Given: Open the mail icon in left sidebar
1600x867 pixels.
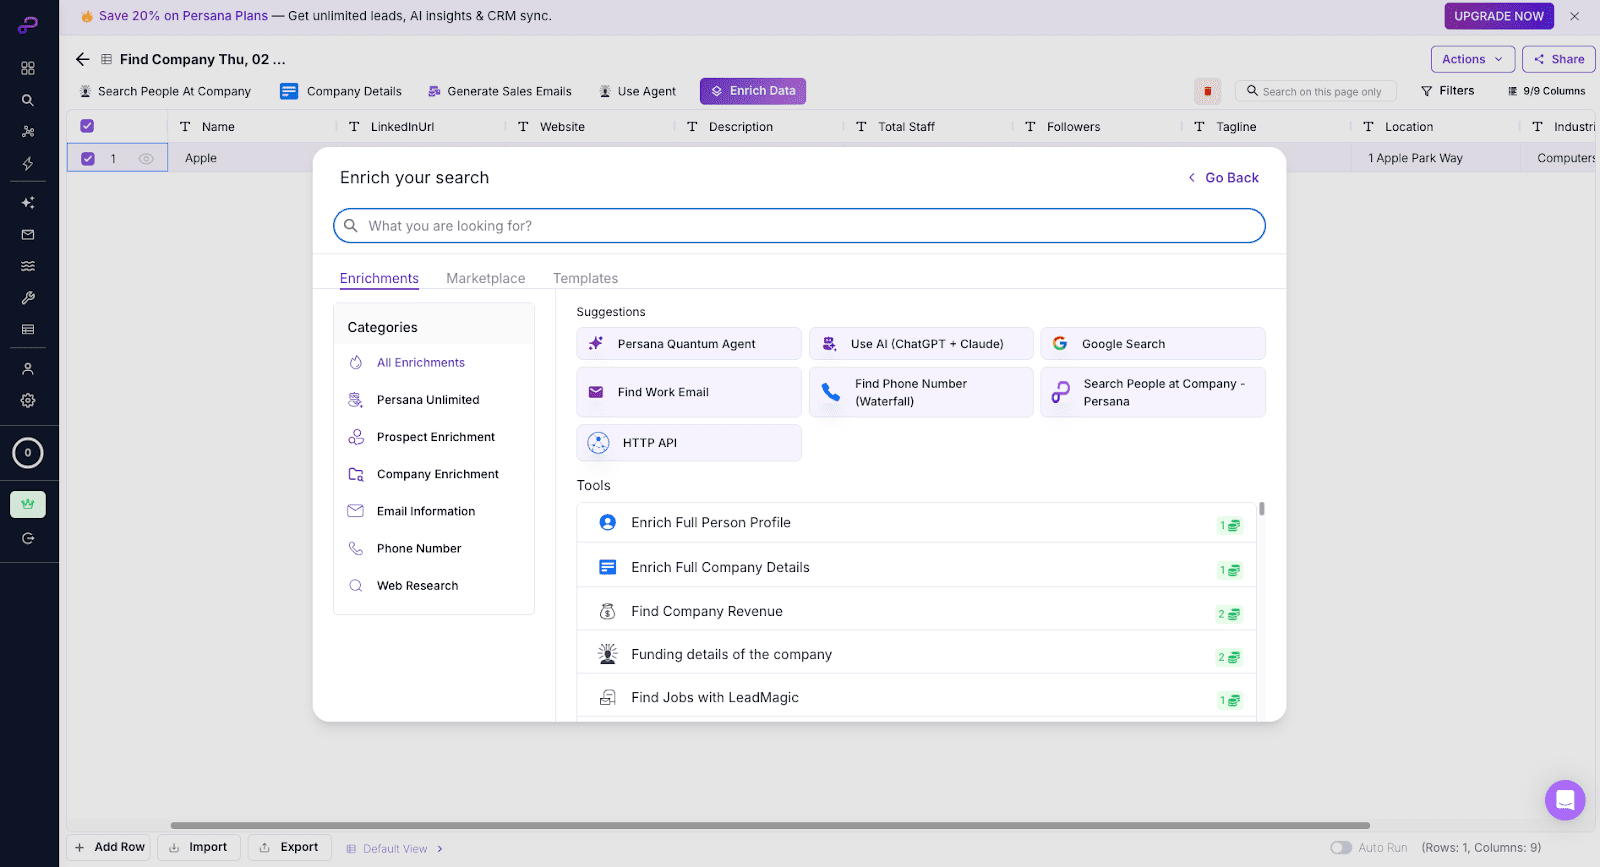Looking at the screenshot, I should pos(28,235).
